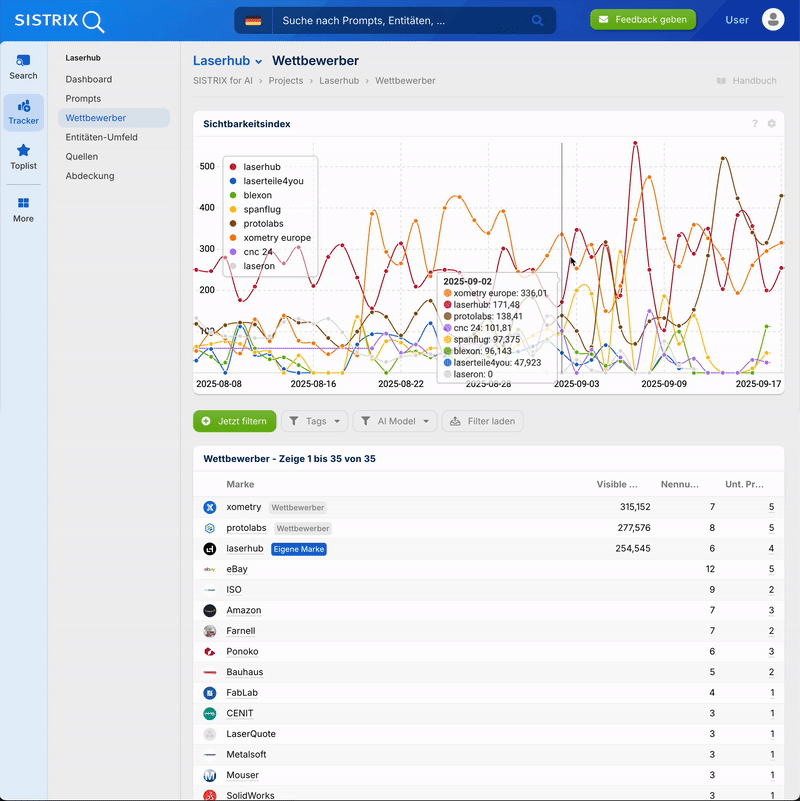800x801 pixels.
Task: Click the blue laserteile4you legend color dot
Action: coord(233,181)
